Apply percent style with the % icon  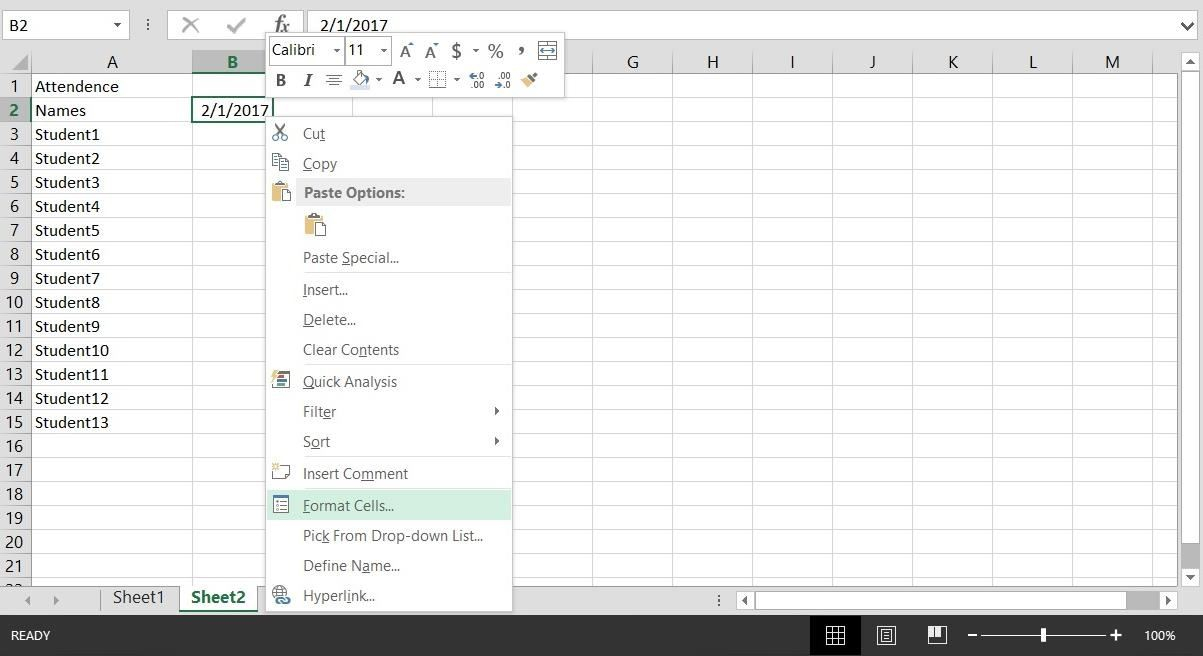tap(495, 50)
